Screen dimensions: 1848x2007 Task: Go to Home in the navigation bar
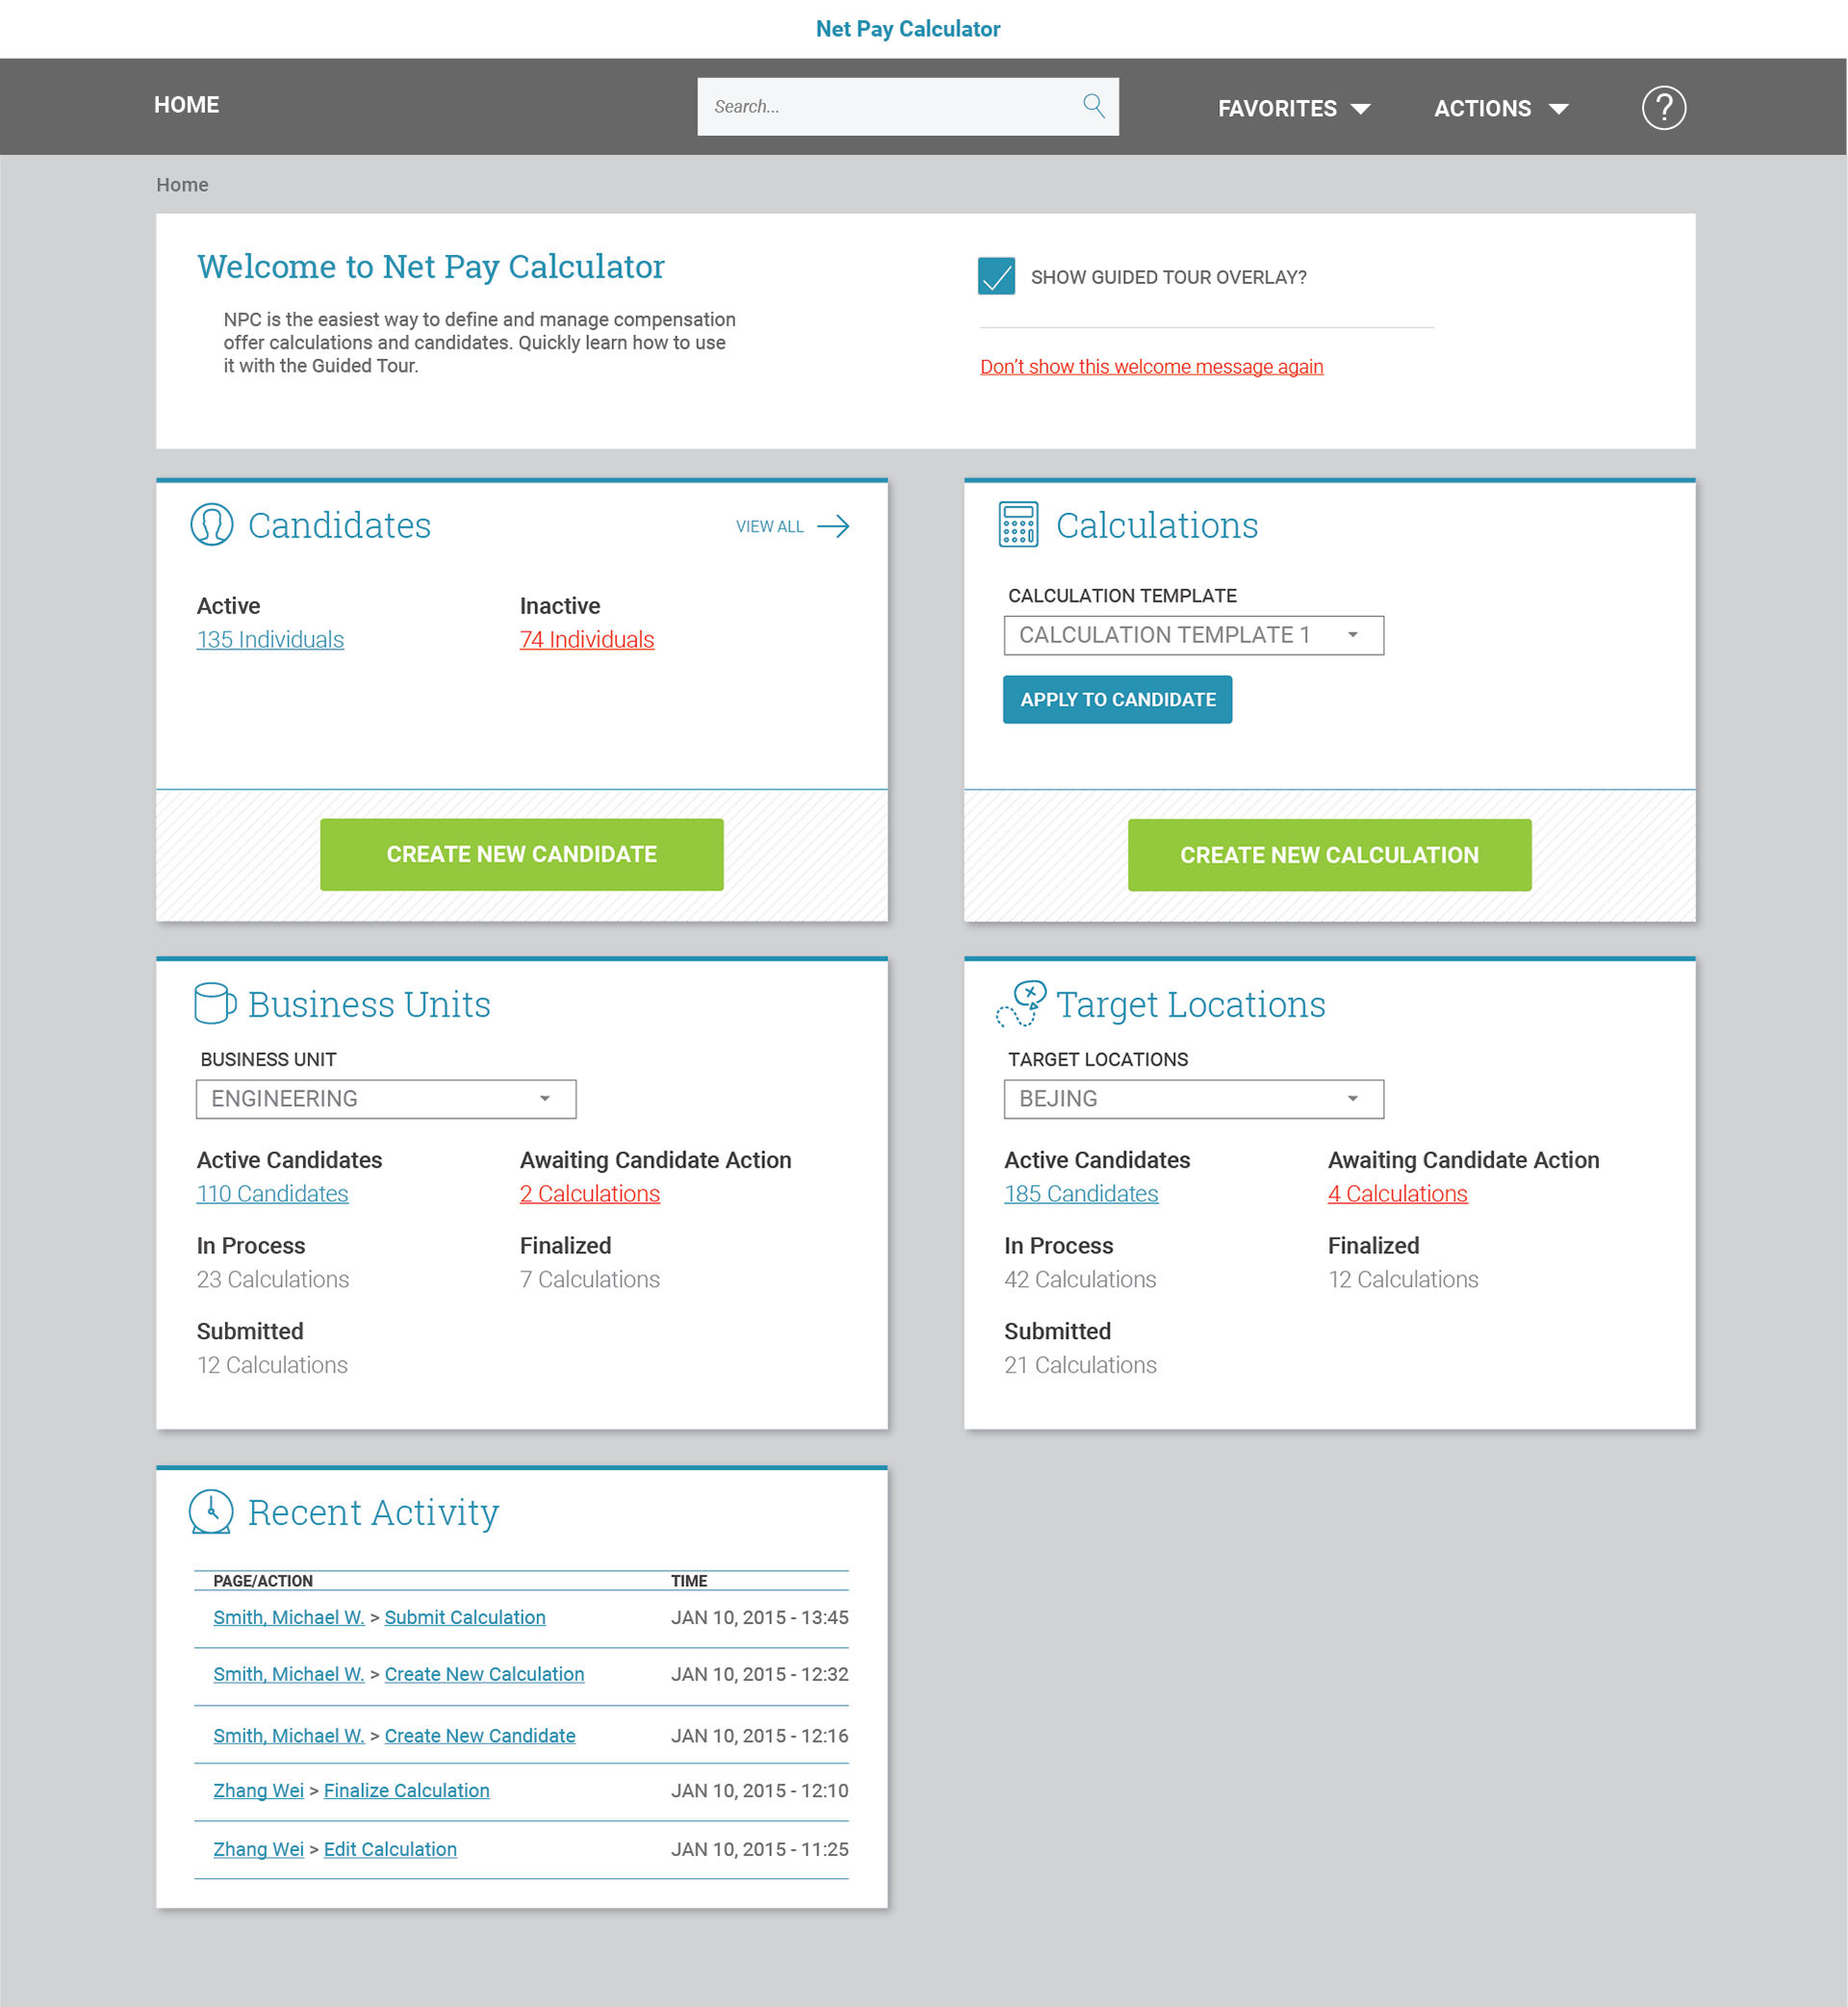point(186,105)
